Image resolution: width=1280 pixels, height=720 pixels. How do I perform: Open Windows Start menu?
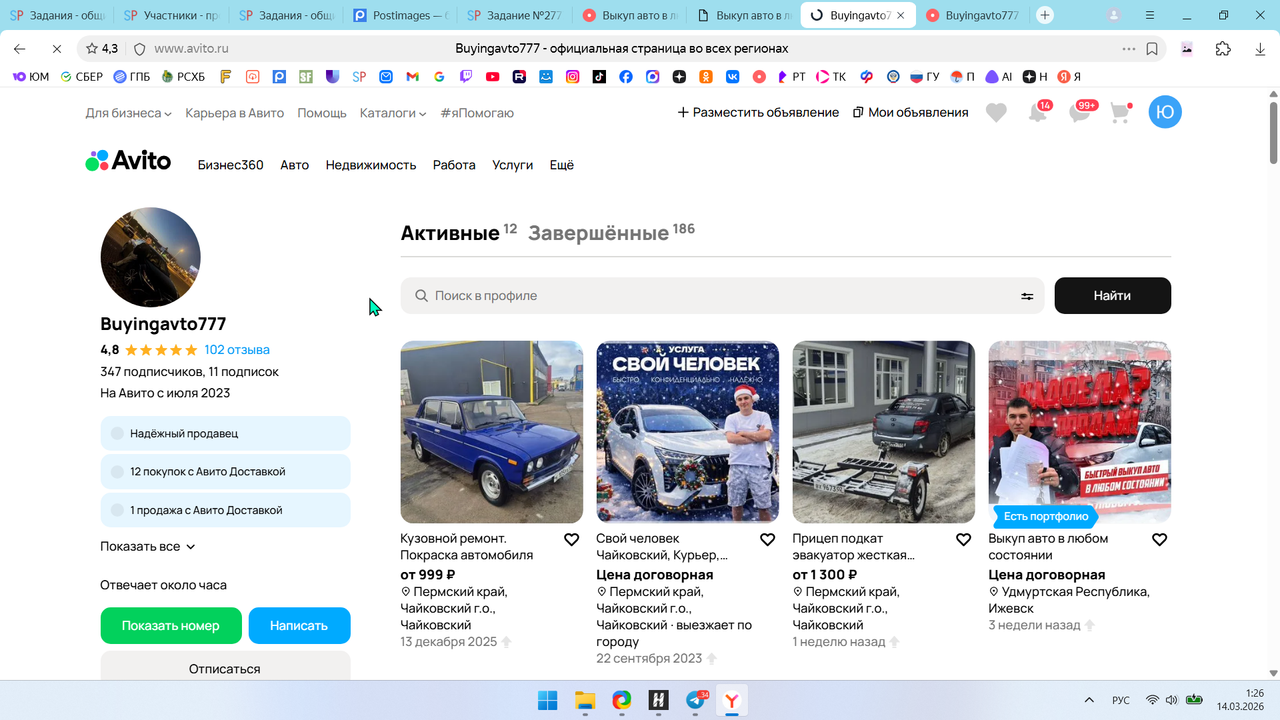pyautogui.click(x=548, y=700)
